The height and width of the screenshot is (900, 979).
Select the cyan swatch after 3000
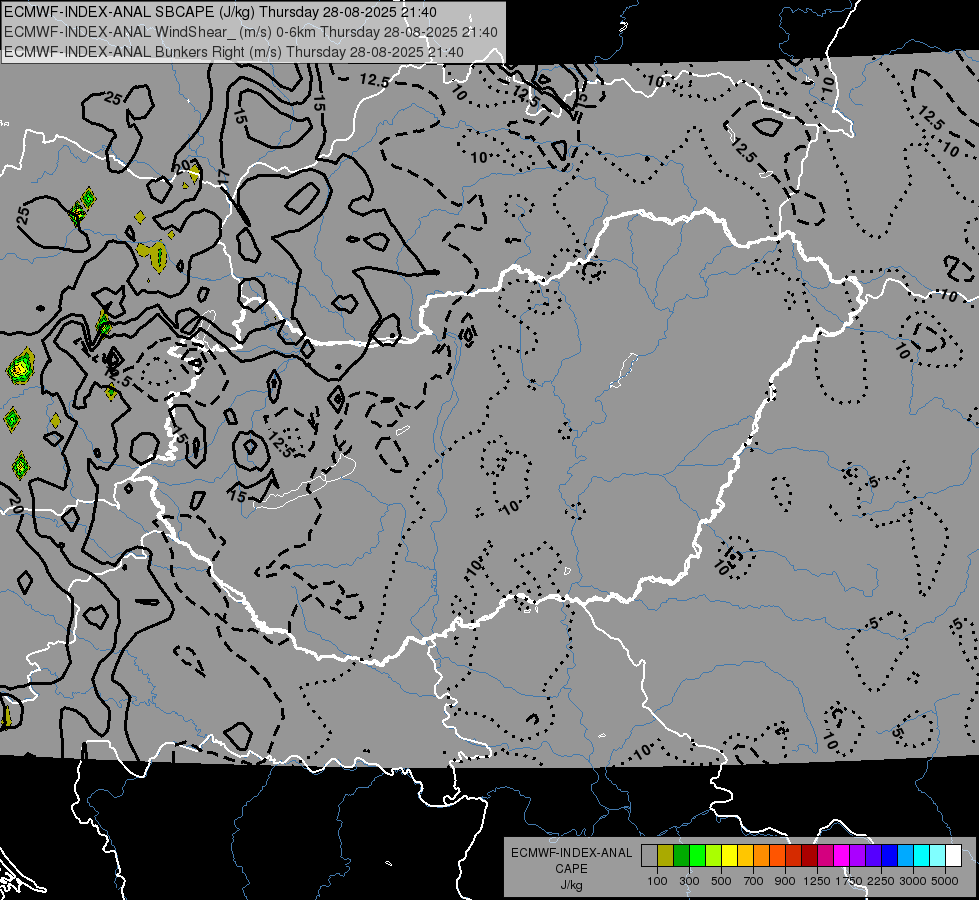click(922, 856)
